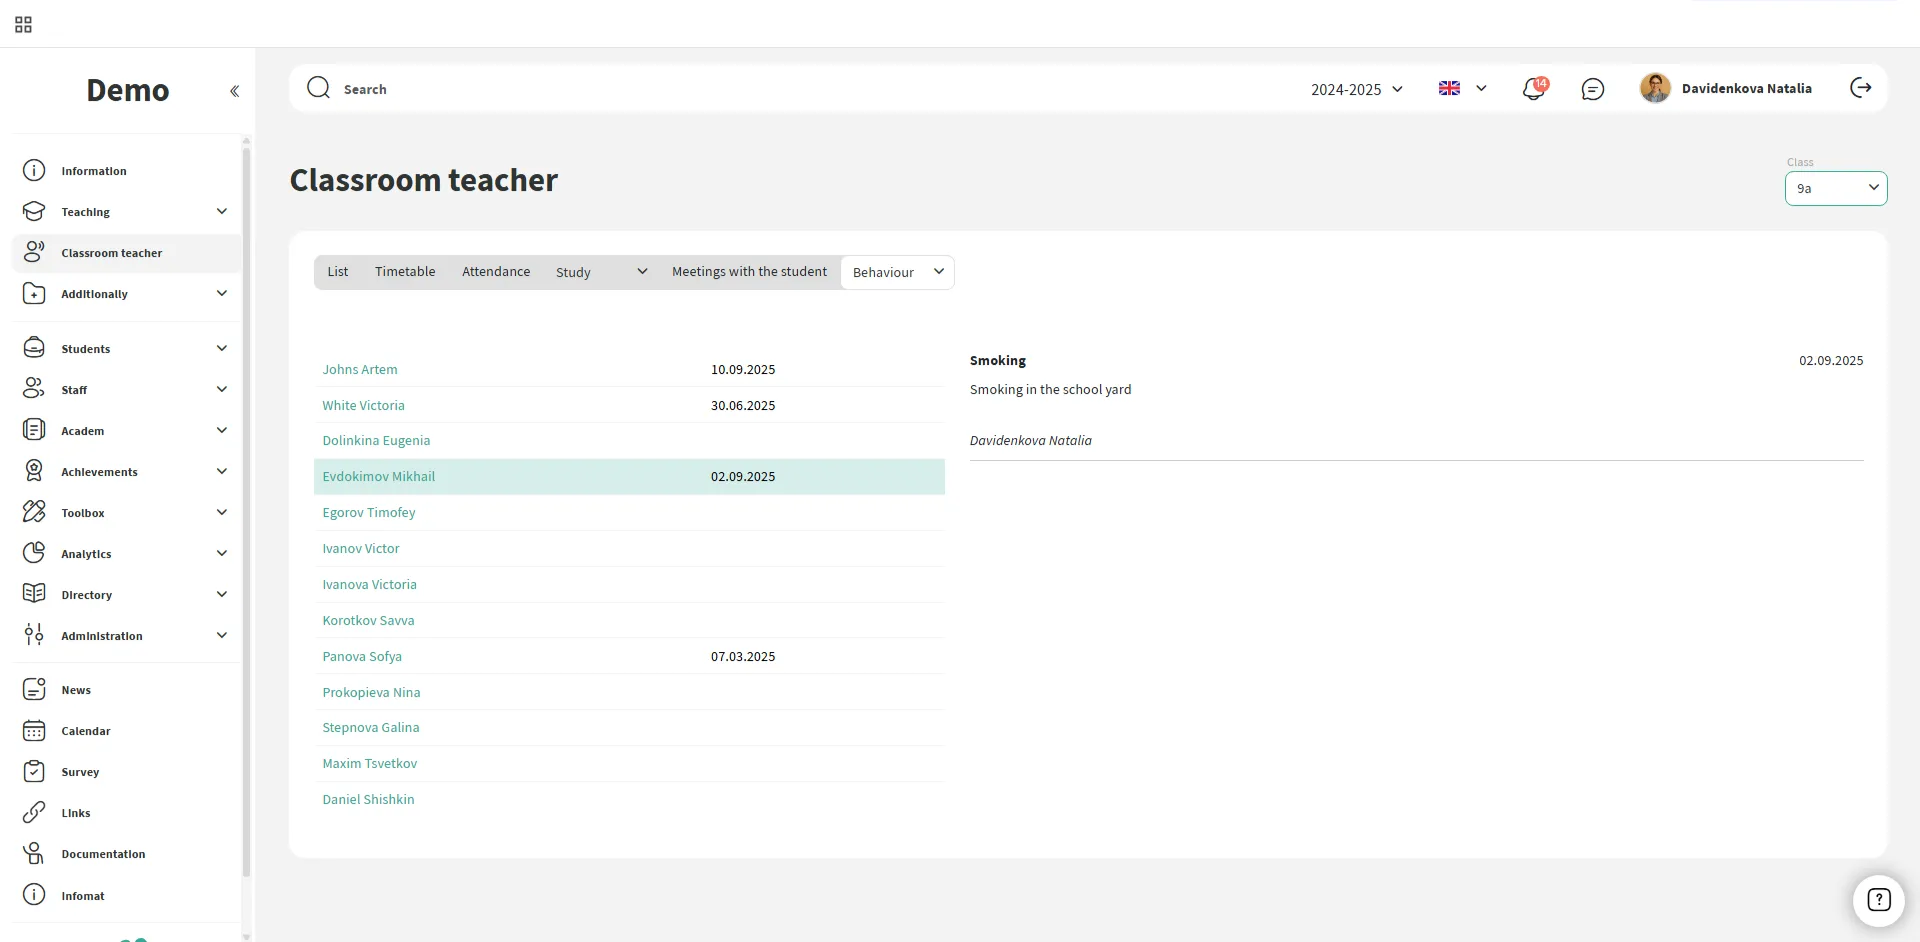The height and width of the screenshot is (942, 1920).
Task: Open the apps grid icon
Action: point(23,24)
